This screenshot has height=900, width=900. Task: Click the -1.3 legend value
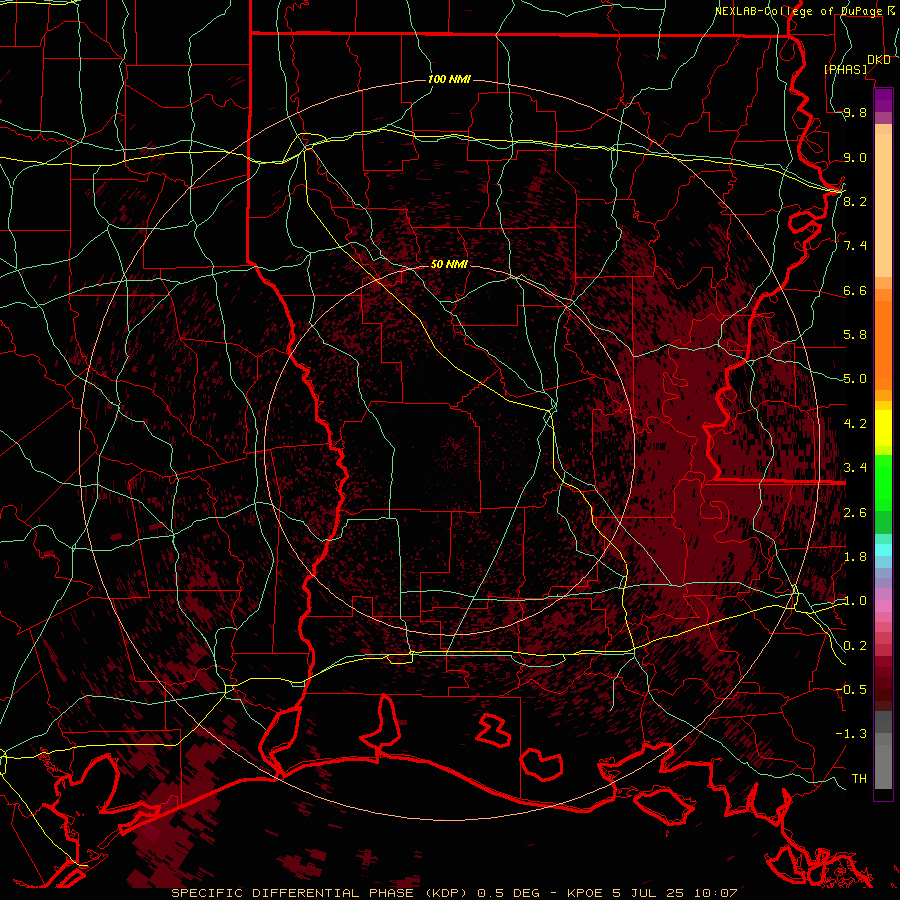pyautogui.click(x=851, y=734)
